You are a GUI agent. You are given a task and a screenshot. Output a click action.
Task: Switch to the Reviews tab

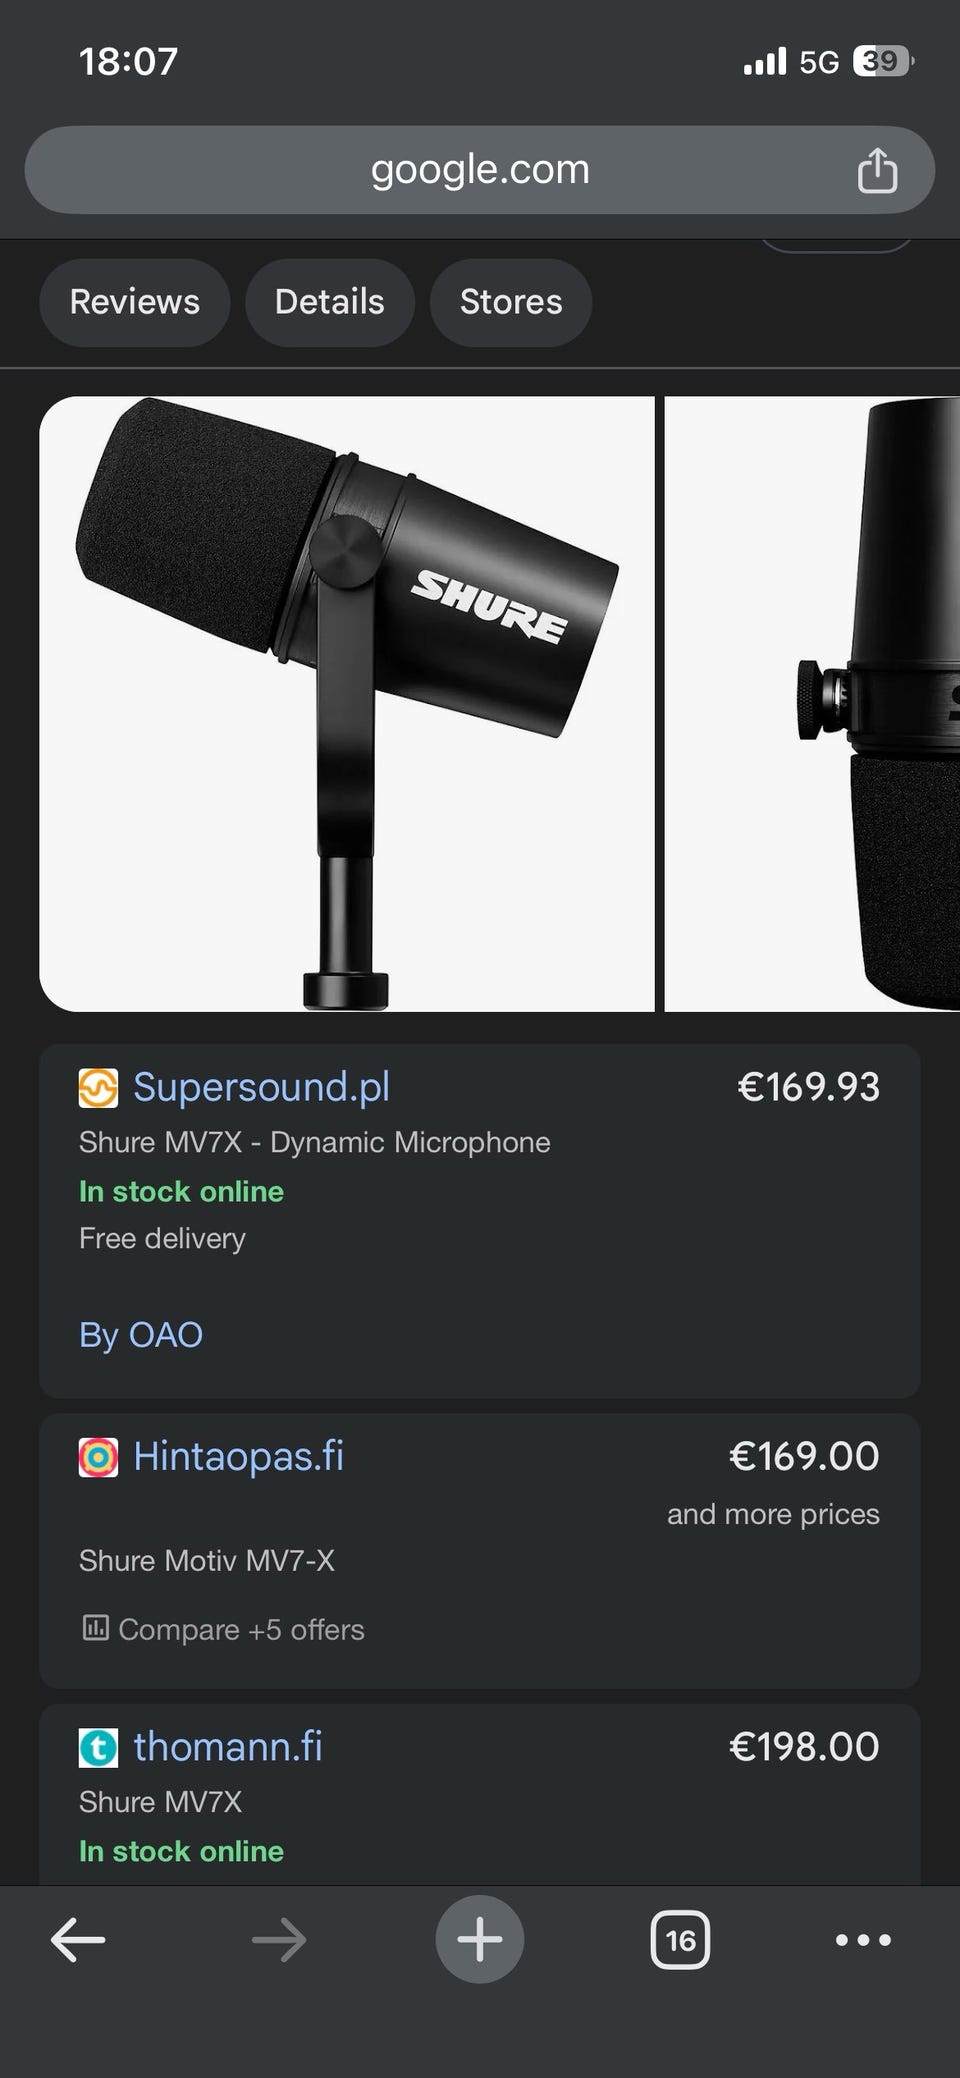click(135, 302)
